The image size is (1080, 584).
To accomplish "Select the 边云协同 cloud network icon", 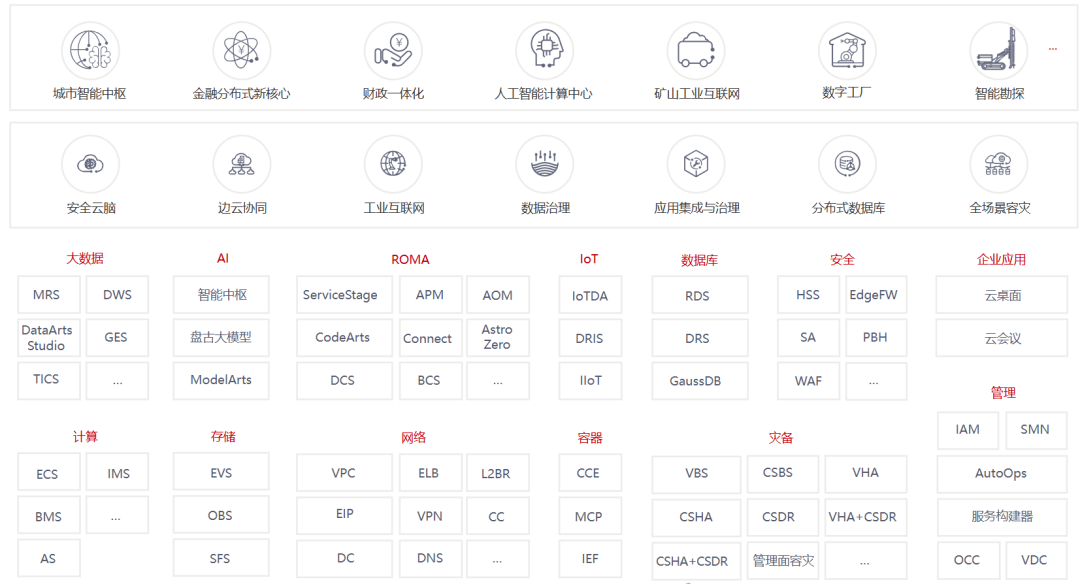I will coord(241,164).
